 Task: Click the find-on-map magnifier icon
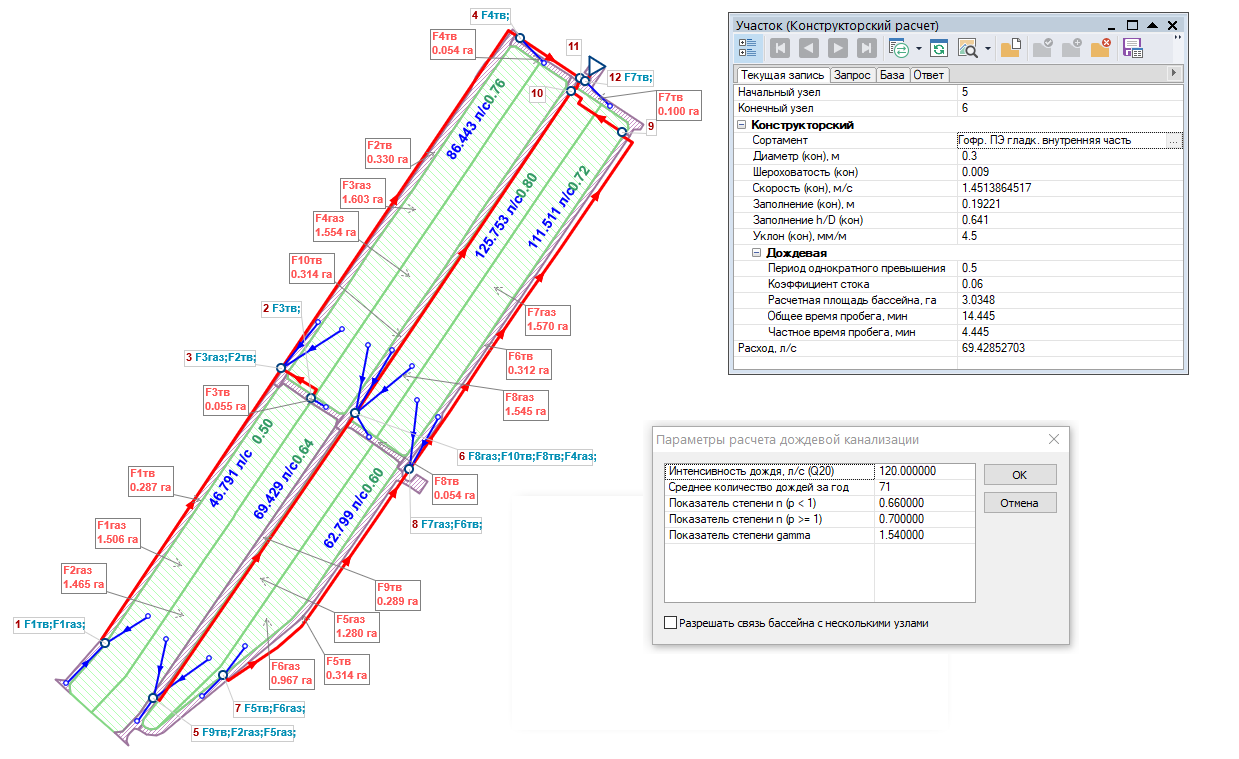(967, 48)
